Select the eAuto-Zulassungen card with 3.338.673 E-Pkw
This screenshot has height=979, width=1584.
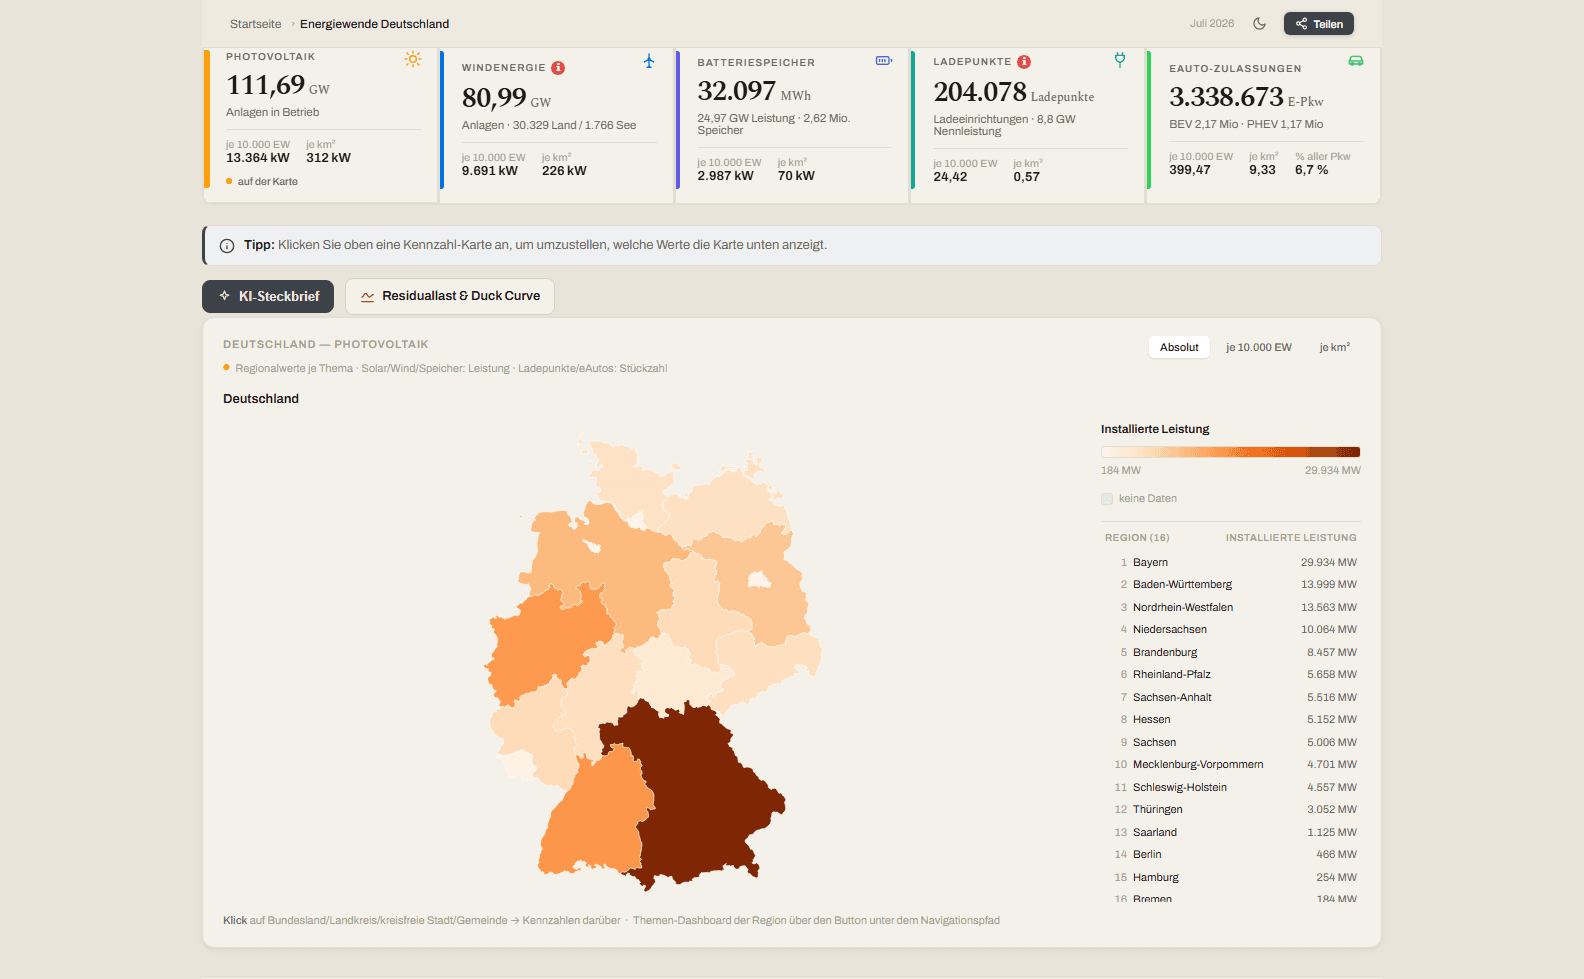1264,125
